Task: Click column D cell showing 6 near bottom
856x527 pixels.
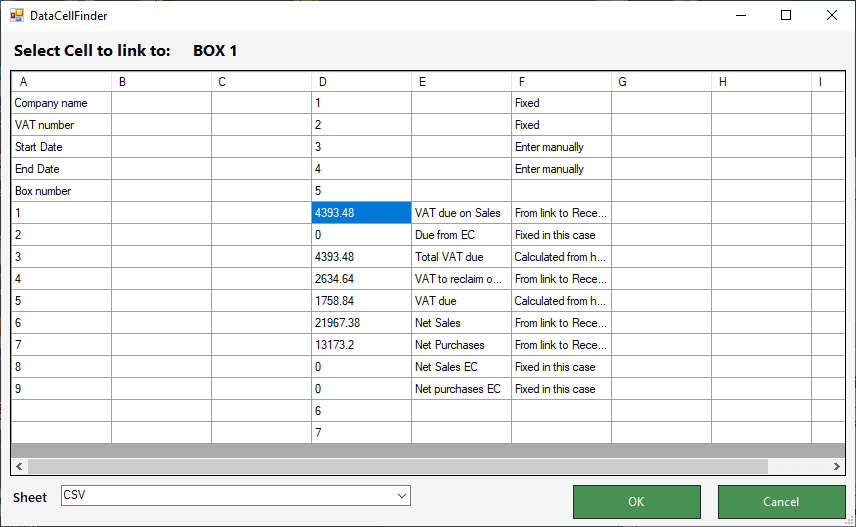Action: 361,411
